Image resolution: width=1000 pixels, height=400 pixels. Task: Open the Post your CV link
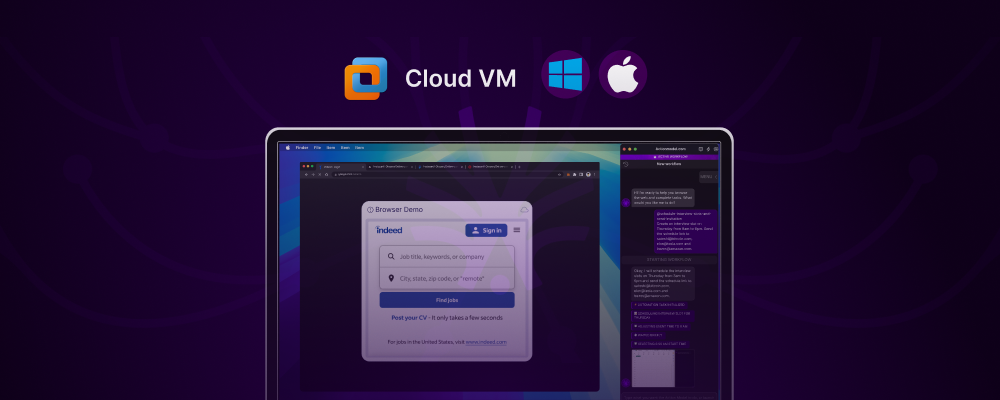tap(409, 318)
